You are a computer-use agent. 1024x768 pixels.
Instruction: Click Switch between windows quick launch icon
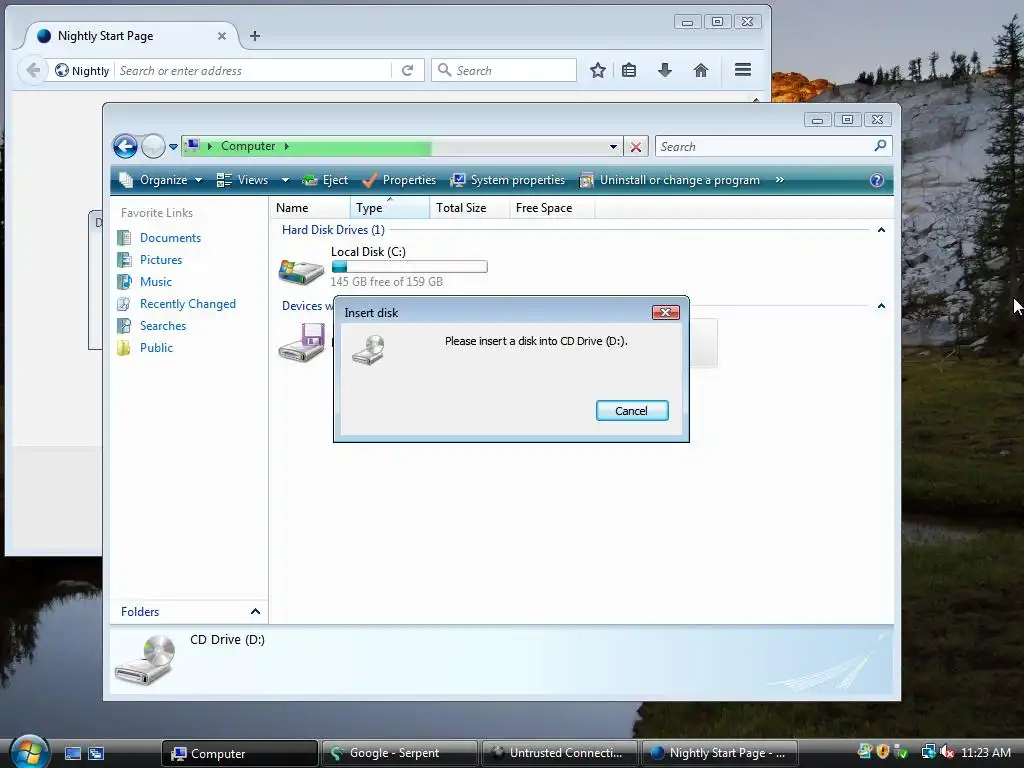(96, 754)
